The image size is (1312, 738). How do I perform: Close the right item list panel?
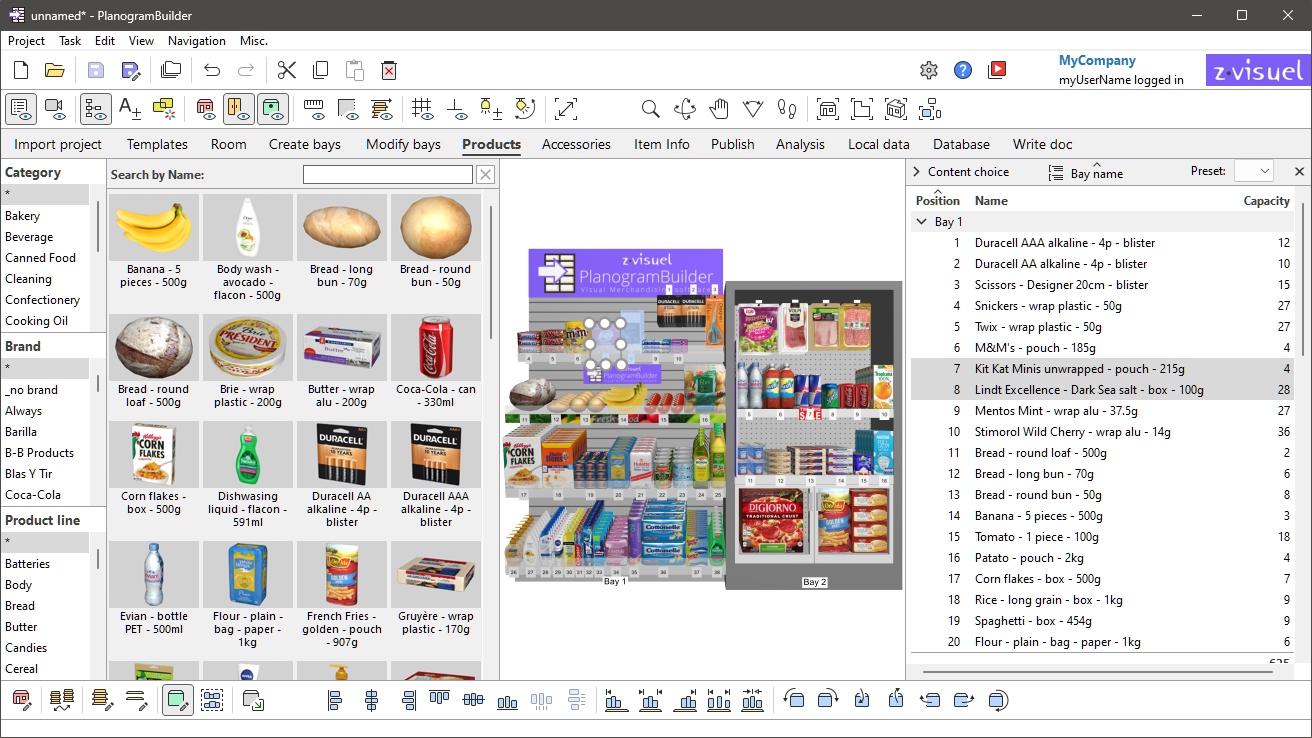coord(1299,171)
